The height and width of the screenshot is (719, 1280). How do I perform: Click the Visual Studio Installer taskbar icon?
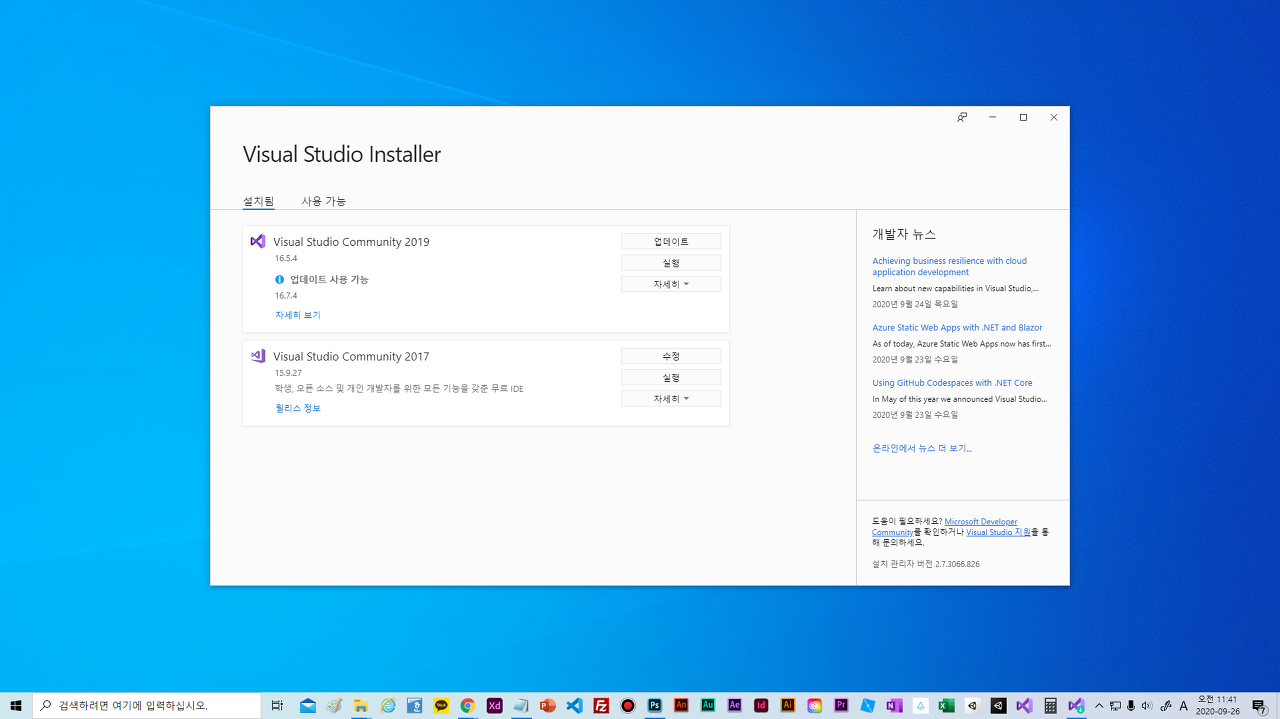tap(1076, 705)
